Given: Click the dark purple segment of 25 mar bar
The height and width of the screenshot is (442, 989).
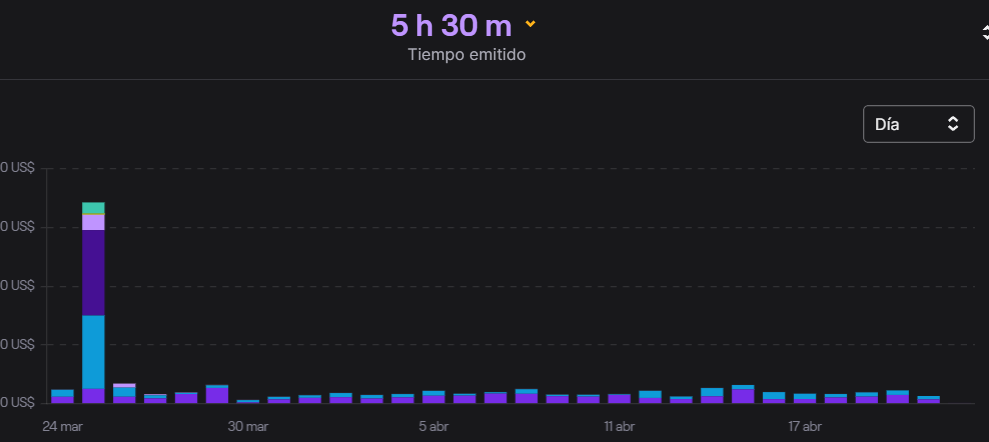Looking at the screenshot, I should pos(93,272).
